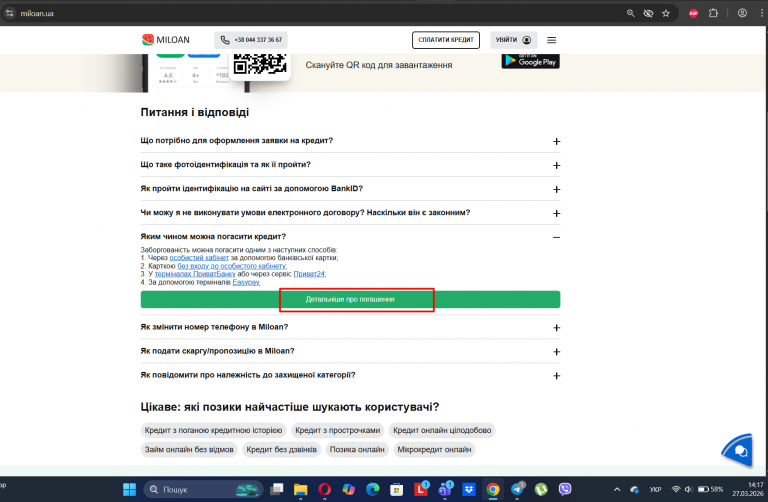Click the 'Сплатити кредит' button
This screenshot has width=768, height=502.
446,40
